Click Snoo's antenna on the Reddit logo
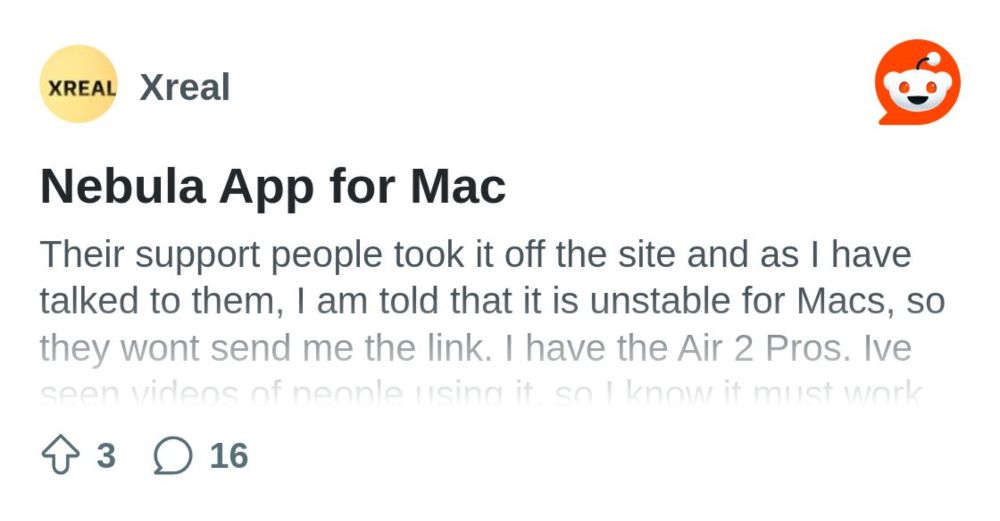1000x521 pixels. click(x=927, y=62)
